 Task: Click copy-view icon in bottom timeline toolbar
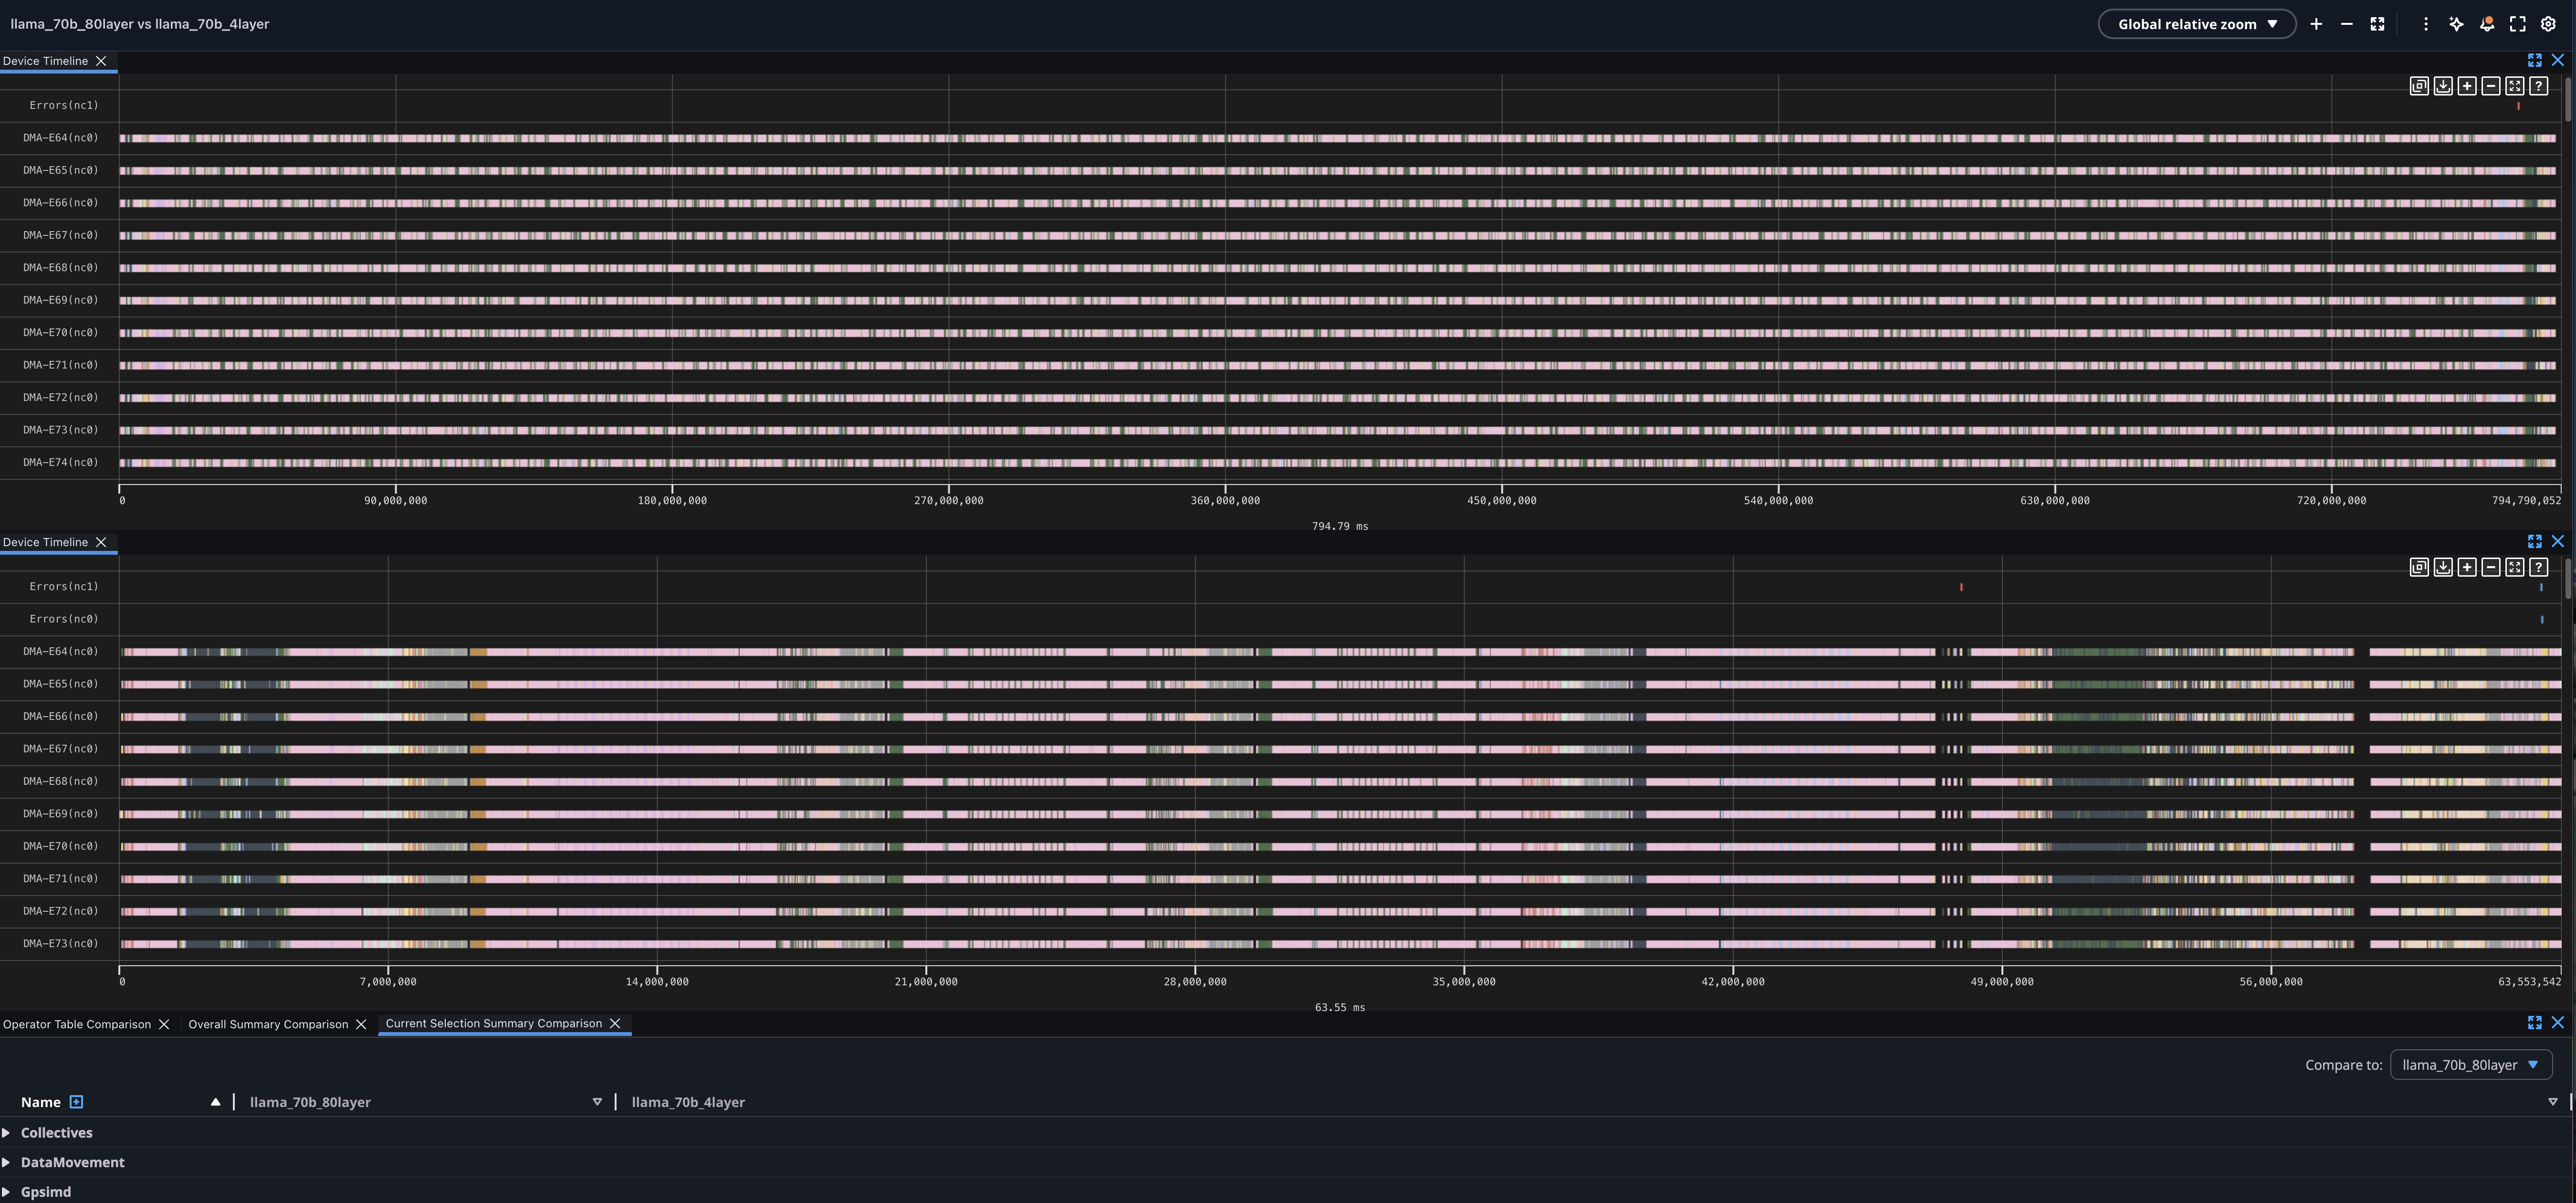pos(2419,568)
